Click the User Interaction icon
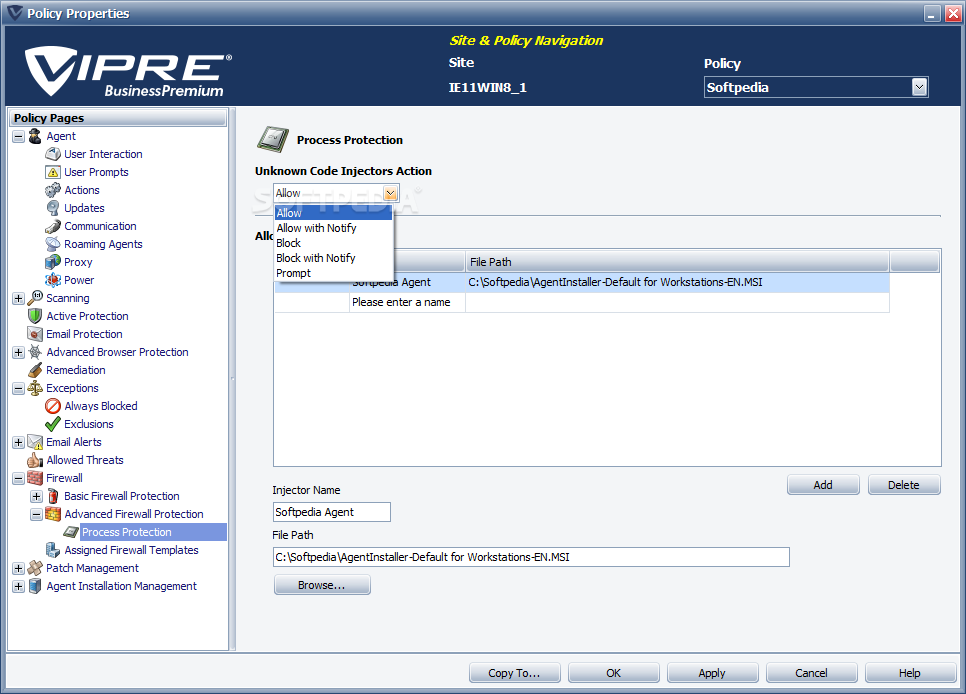 pos(53,154)
